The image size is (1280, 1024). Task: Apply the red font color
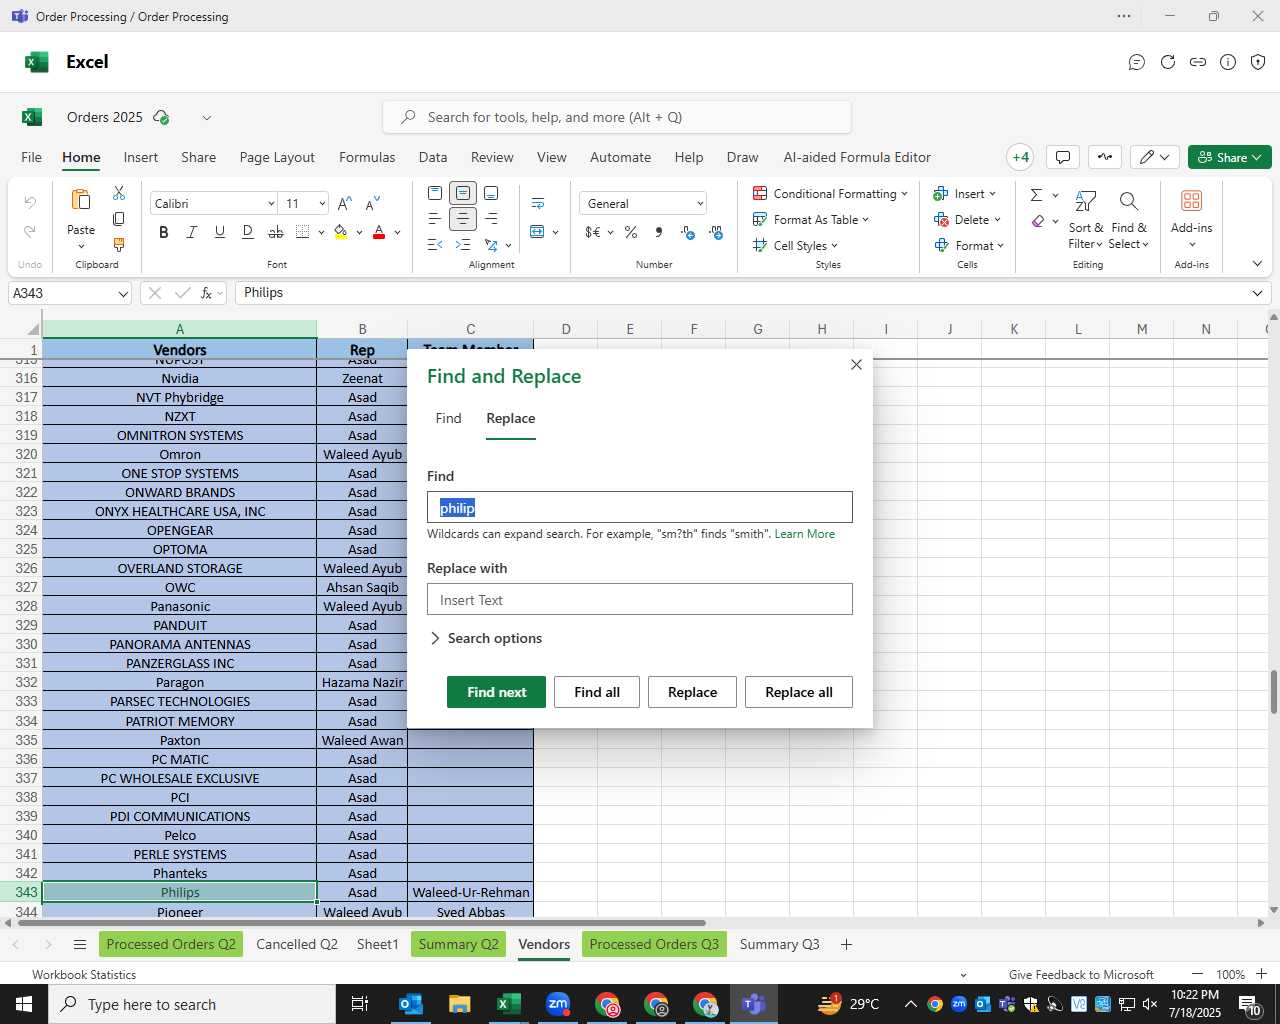379,232
